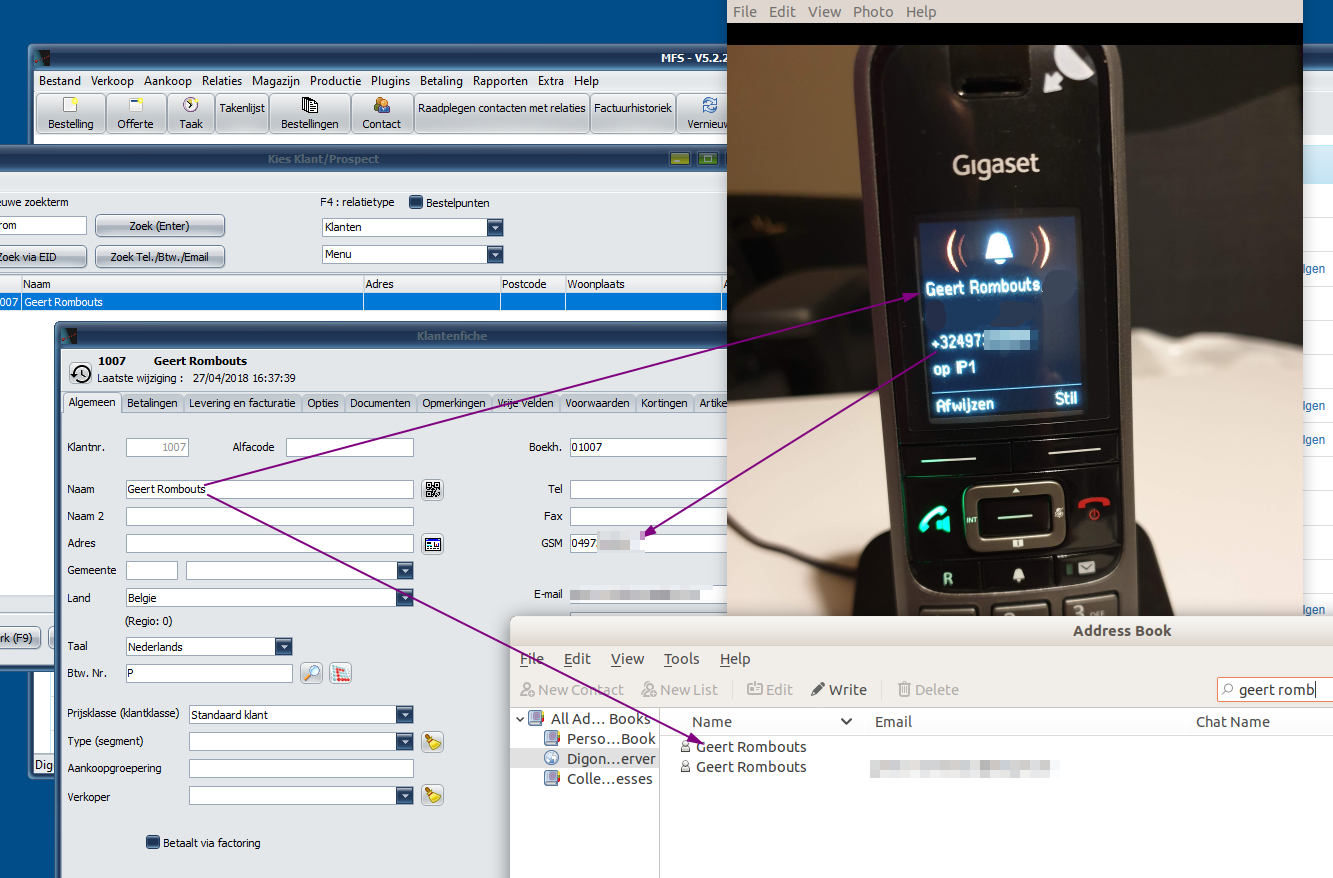Image resolution: width=1333 pixels, height=878 pixels.
Task: Open a new Offerte from MFS toolbar
Action: [135, 113]
